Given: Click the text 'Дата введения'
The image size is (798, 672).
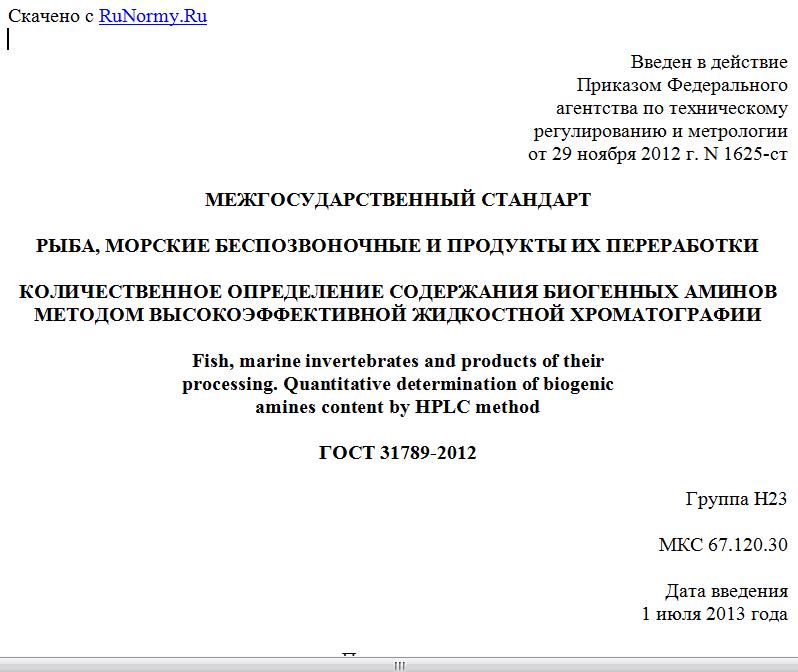Looking at the screenshot, I should click(x=726, y=591).
